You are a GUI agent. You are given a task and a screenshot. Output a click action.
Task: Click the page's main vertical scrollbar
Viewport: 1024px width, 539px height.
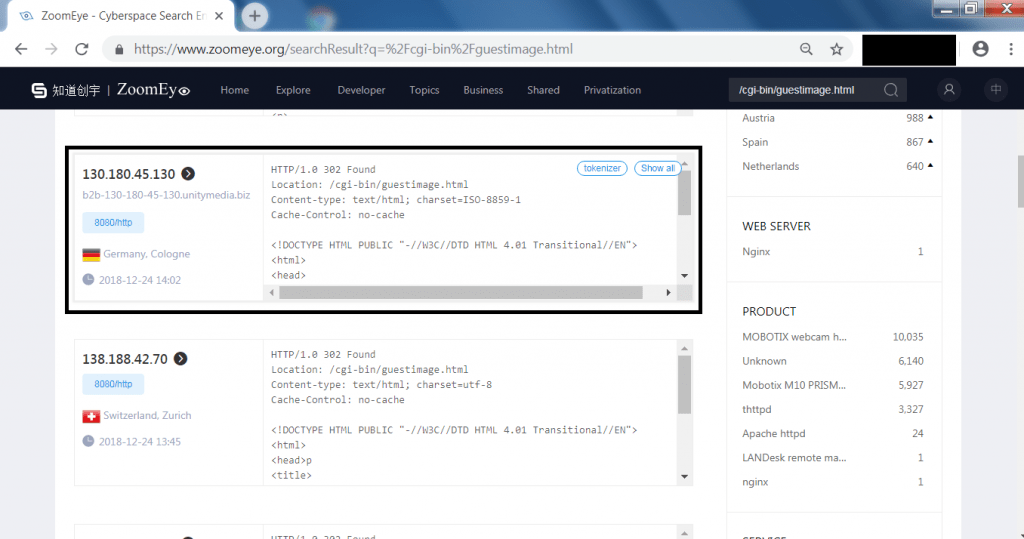click(x=1021, y=182)
